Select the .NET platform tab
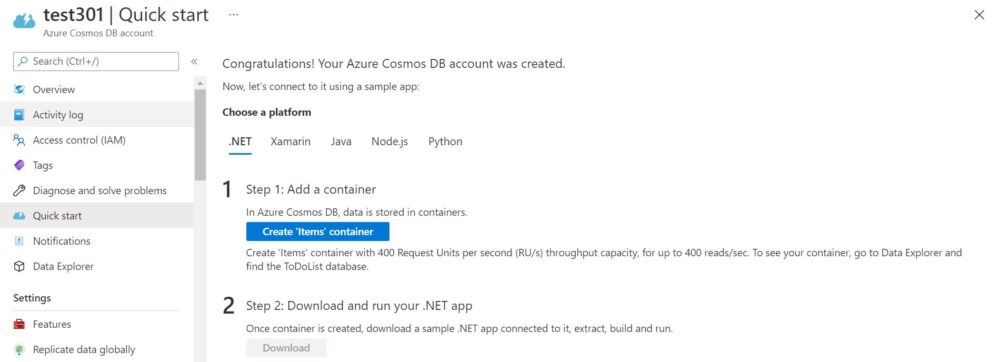The image size is (1000, 362). pyautogui.click(x=240, y=141)
